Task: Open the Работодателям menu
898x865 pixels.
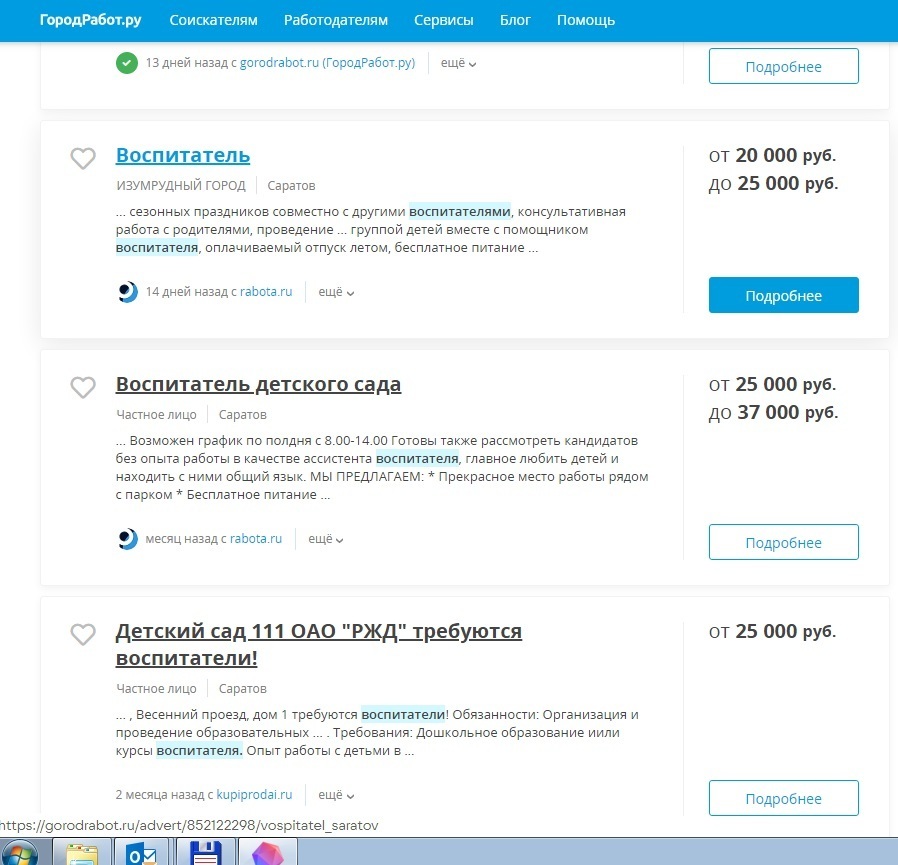Action: pyautogui.click(x=336, y=20)
